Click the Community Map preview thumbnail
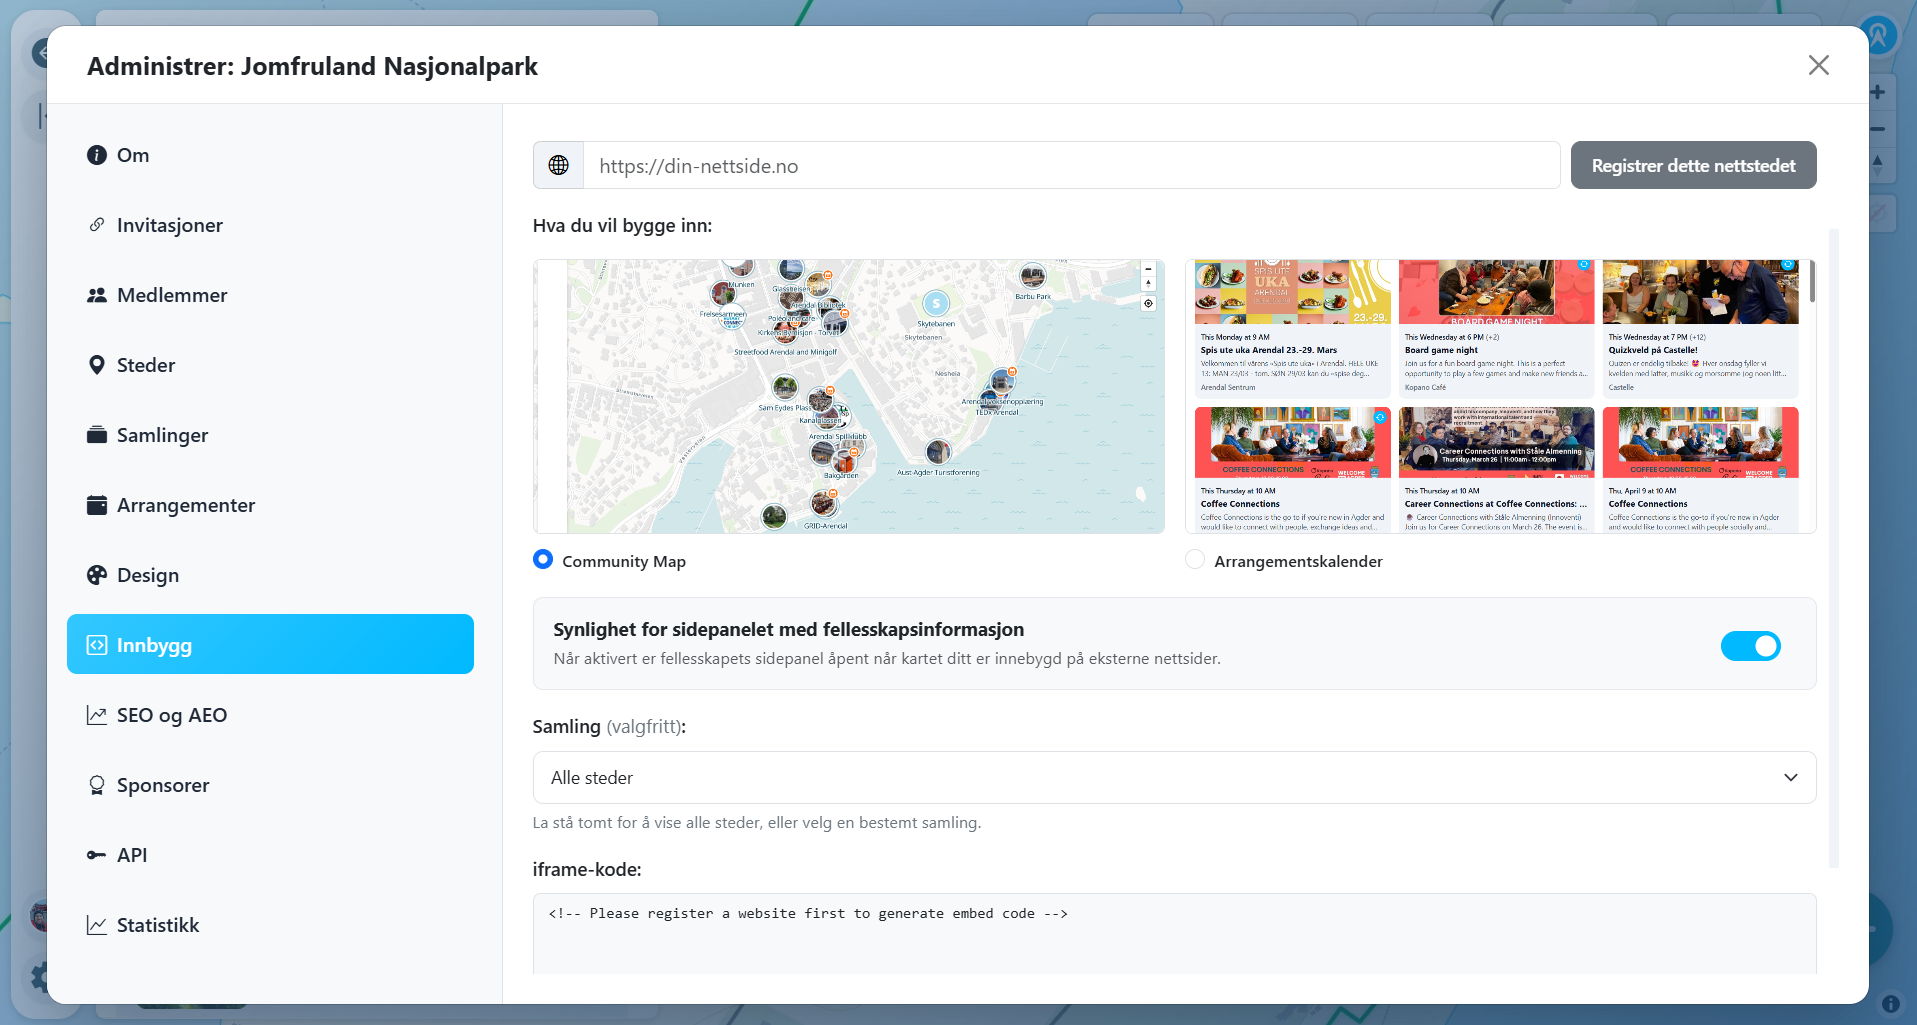 tap(849, 396)
